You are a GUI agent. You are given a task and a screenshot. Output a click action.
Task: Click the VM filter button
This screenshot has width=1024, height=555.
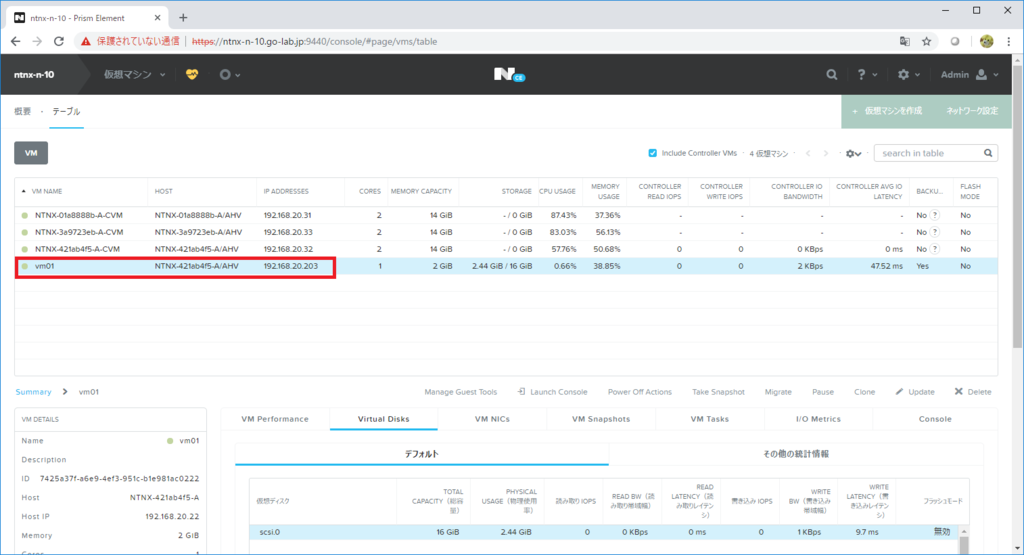pyautogui.click(x=31, y=153)
